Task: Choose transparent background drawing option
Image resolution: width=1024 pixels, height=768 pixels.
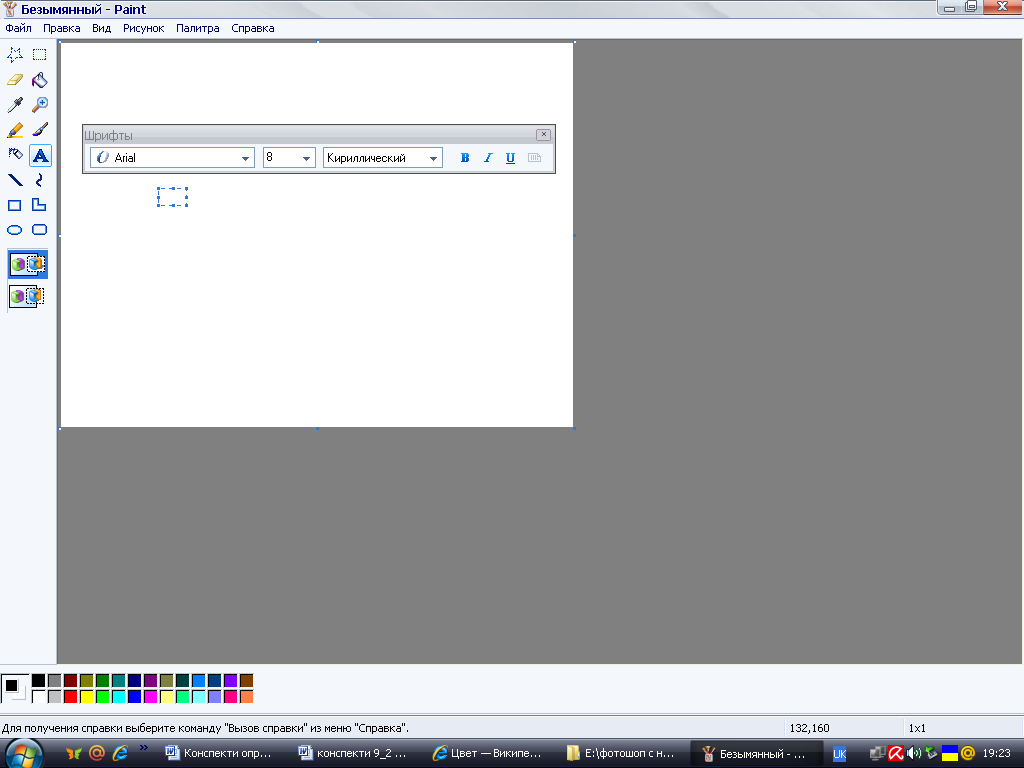Action: tap(27, 296)
